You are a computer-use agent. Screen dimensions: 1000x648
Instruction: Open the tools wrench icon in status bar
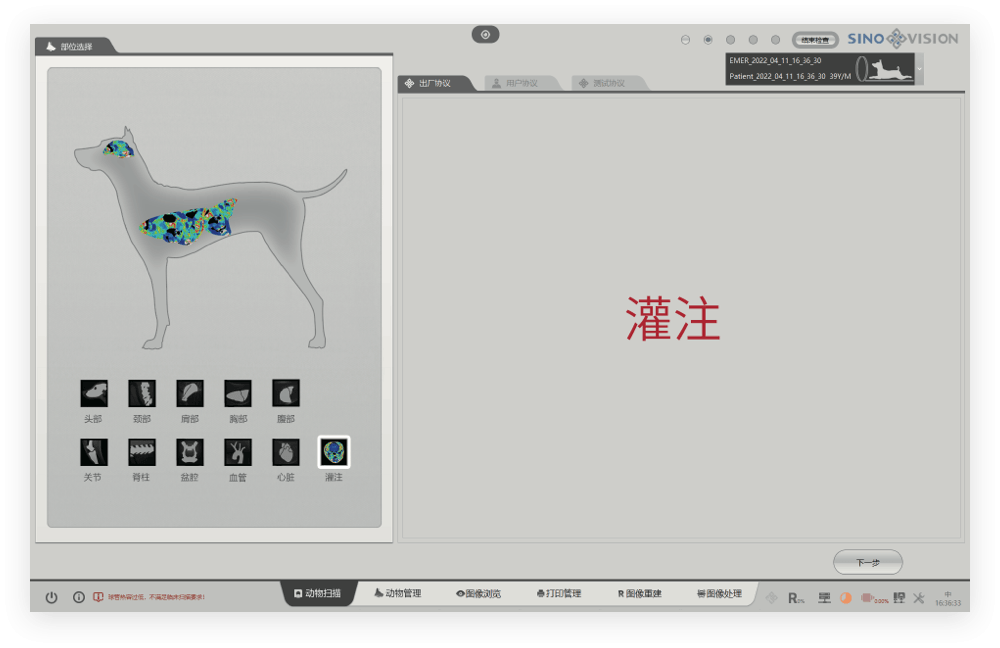click(x=918, y=598)
